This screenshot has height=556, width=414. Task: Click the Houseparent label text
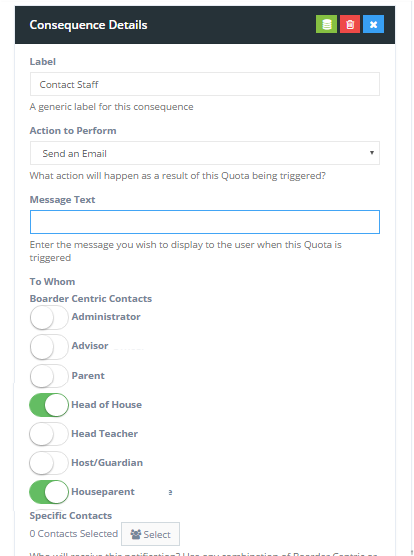pyautogui.click(x=103, y=492)
